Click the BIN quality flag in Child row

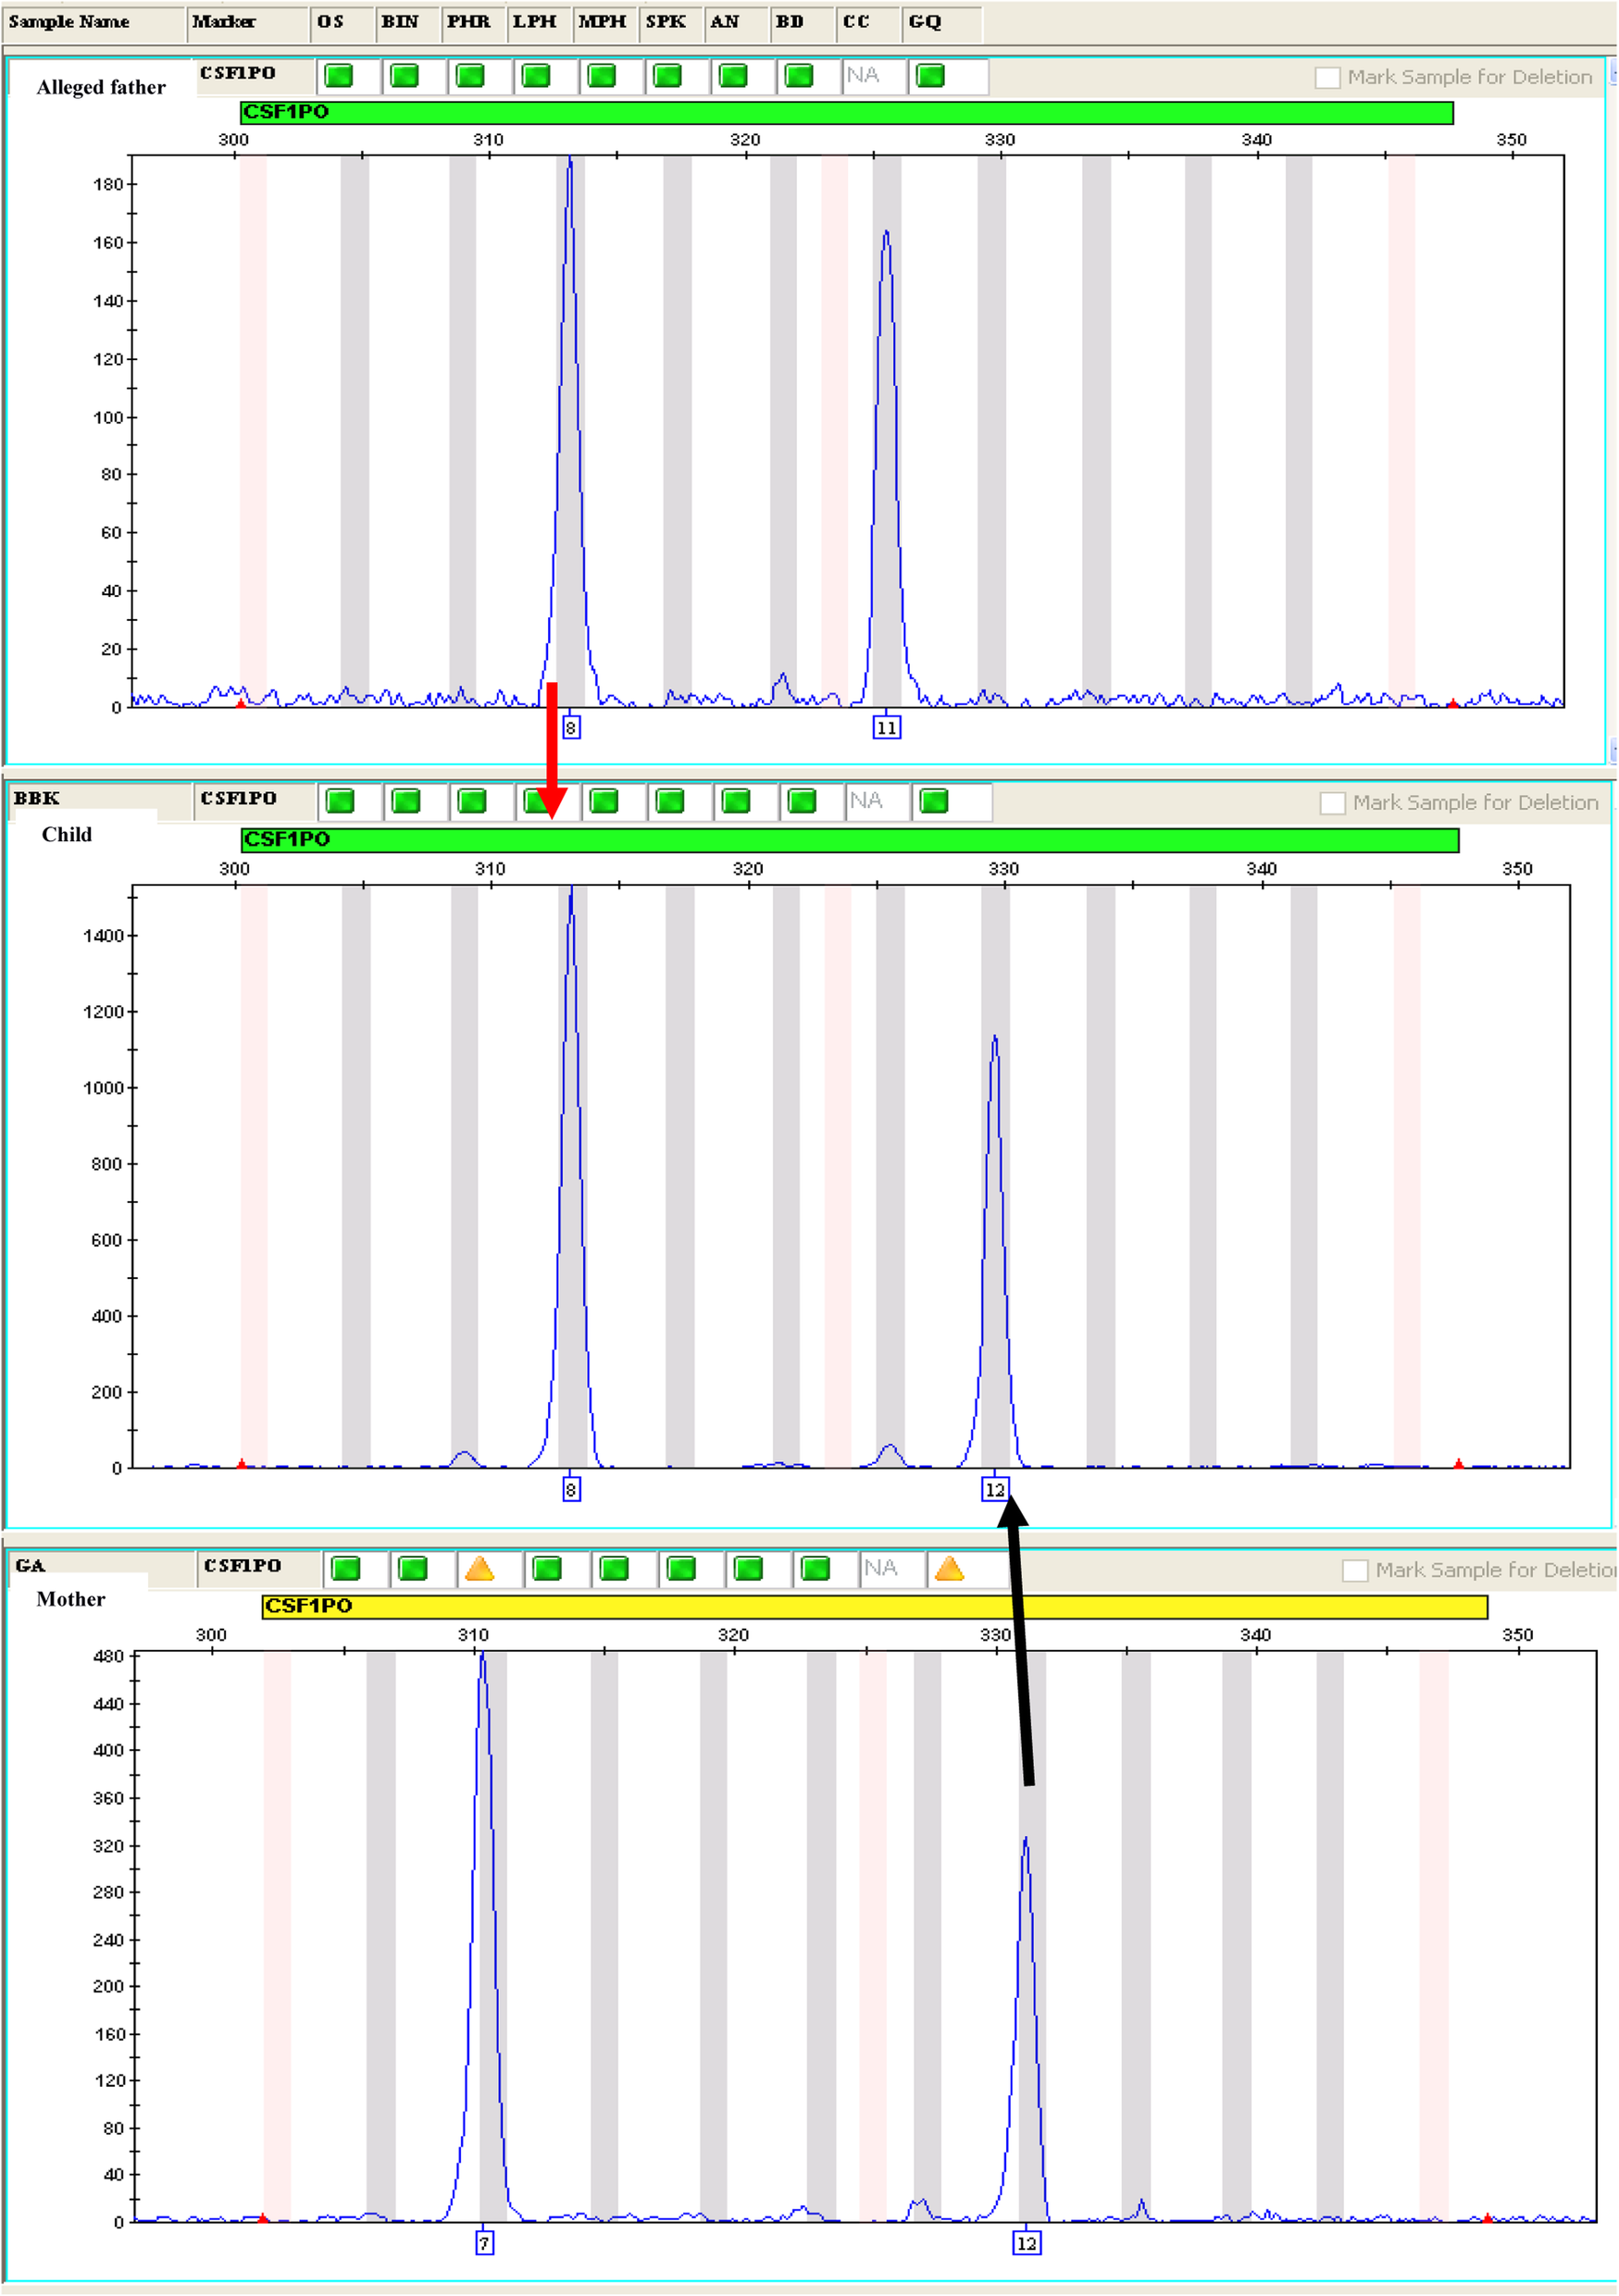pyautogui.click(x=406, y=801)
